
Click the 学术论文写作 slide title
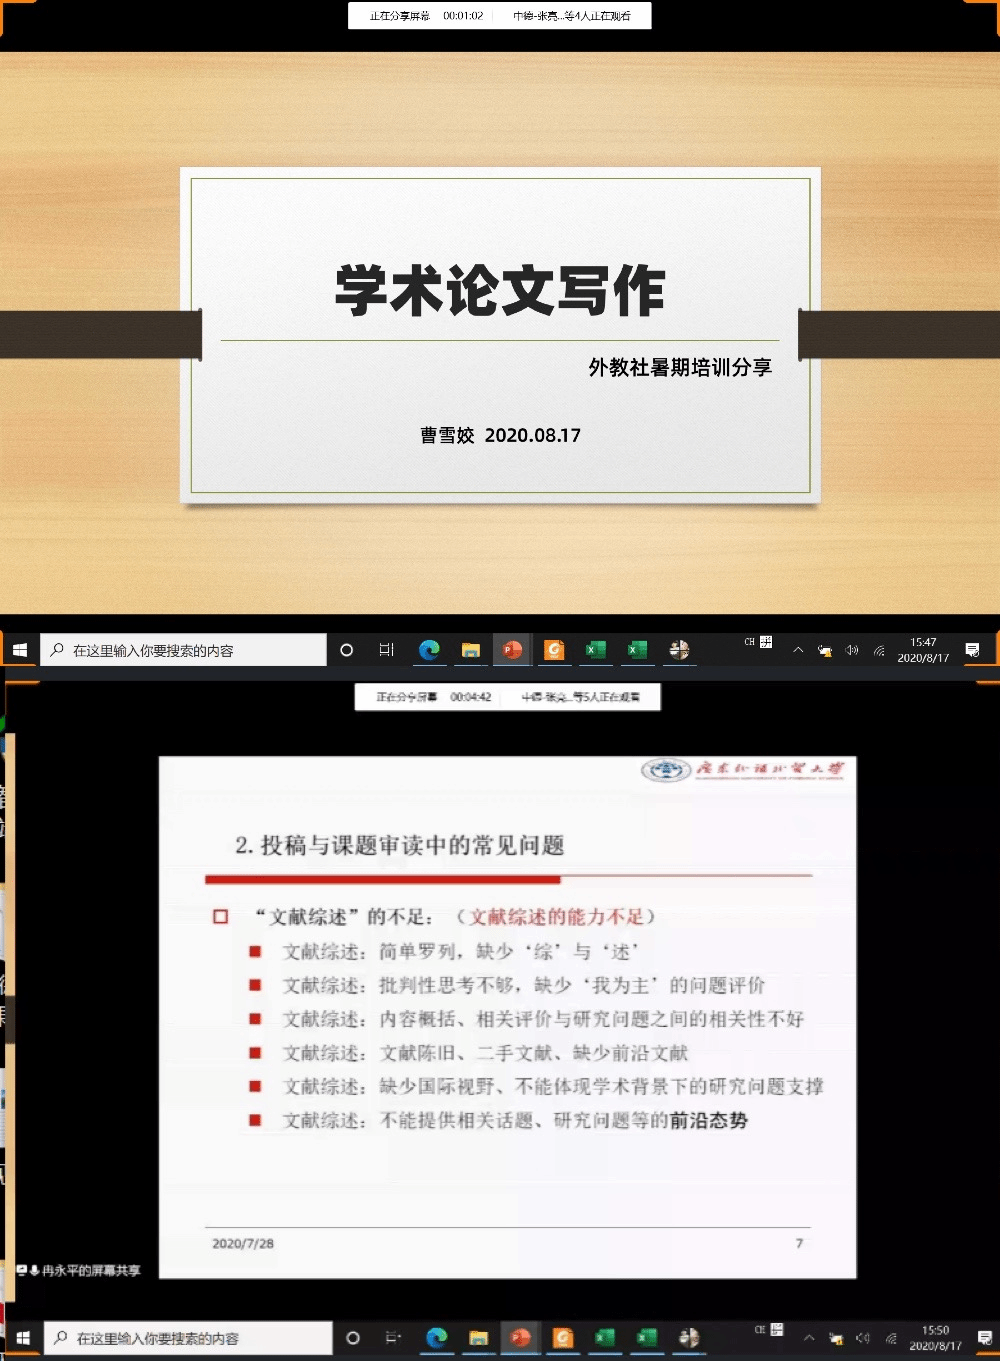tap(499, 291)
